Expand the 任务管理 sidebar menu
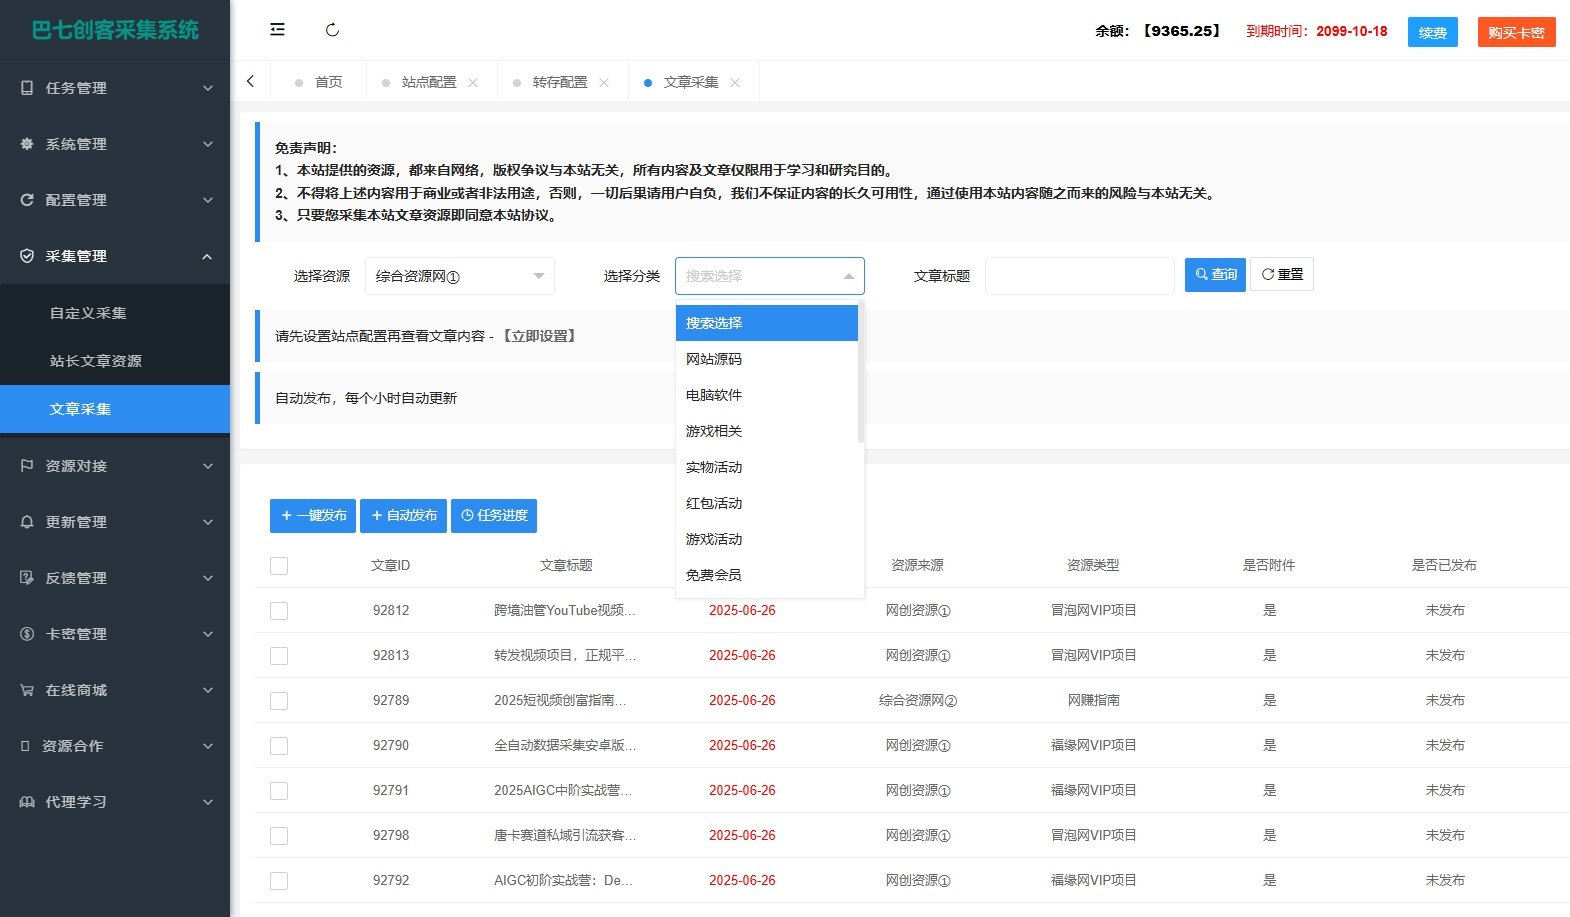The height and width of the screenshot is (917, 1570). (115, 88)
